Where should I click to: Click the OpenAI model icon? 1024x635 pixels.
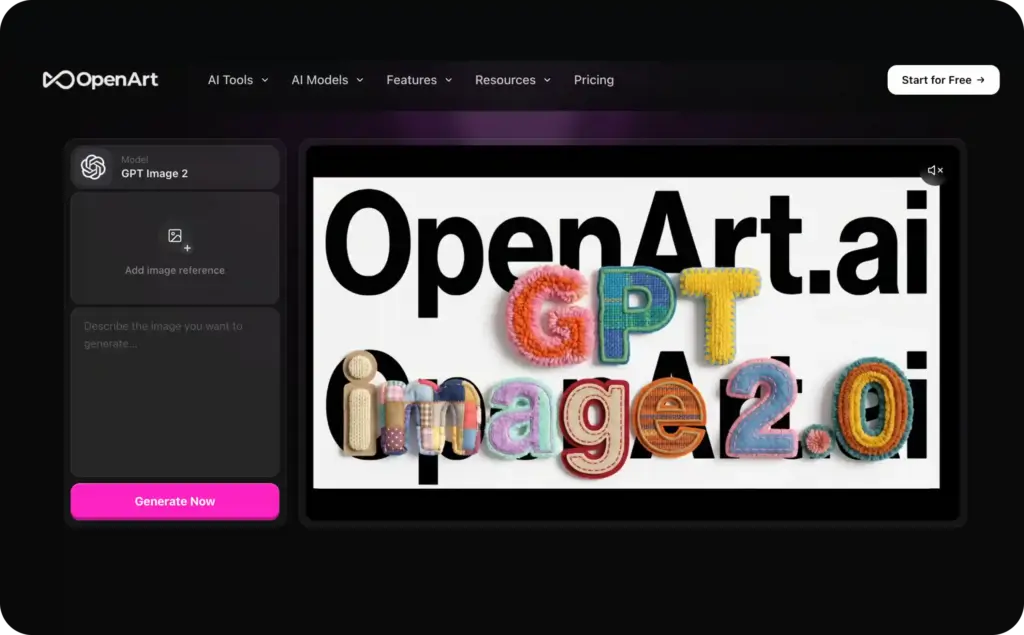point(93,167)
